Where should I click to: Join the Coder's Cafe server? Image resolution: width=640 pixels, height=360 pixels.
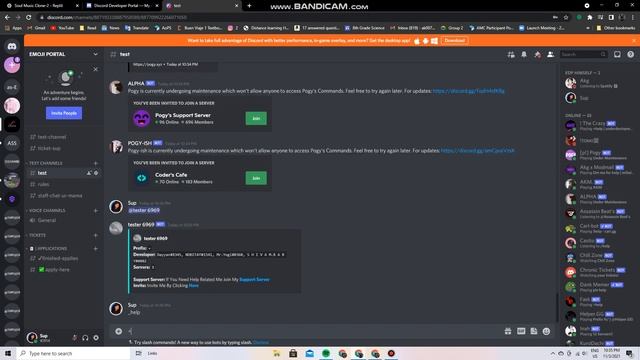pyautogui.click(x=256, y=178)
